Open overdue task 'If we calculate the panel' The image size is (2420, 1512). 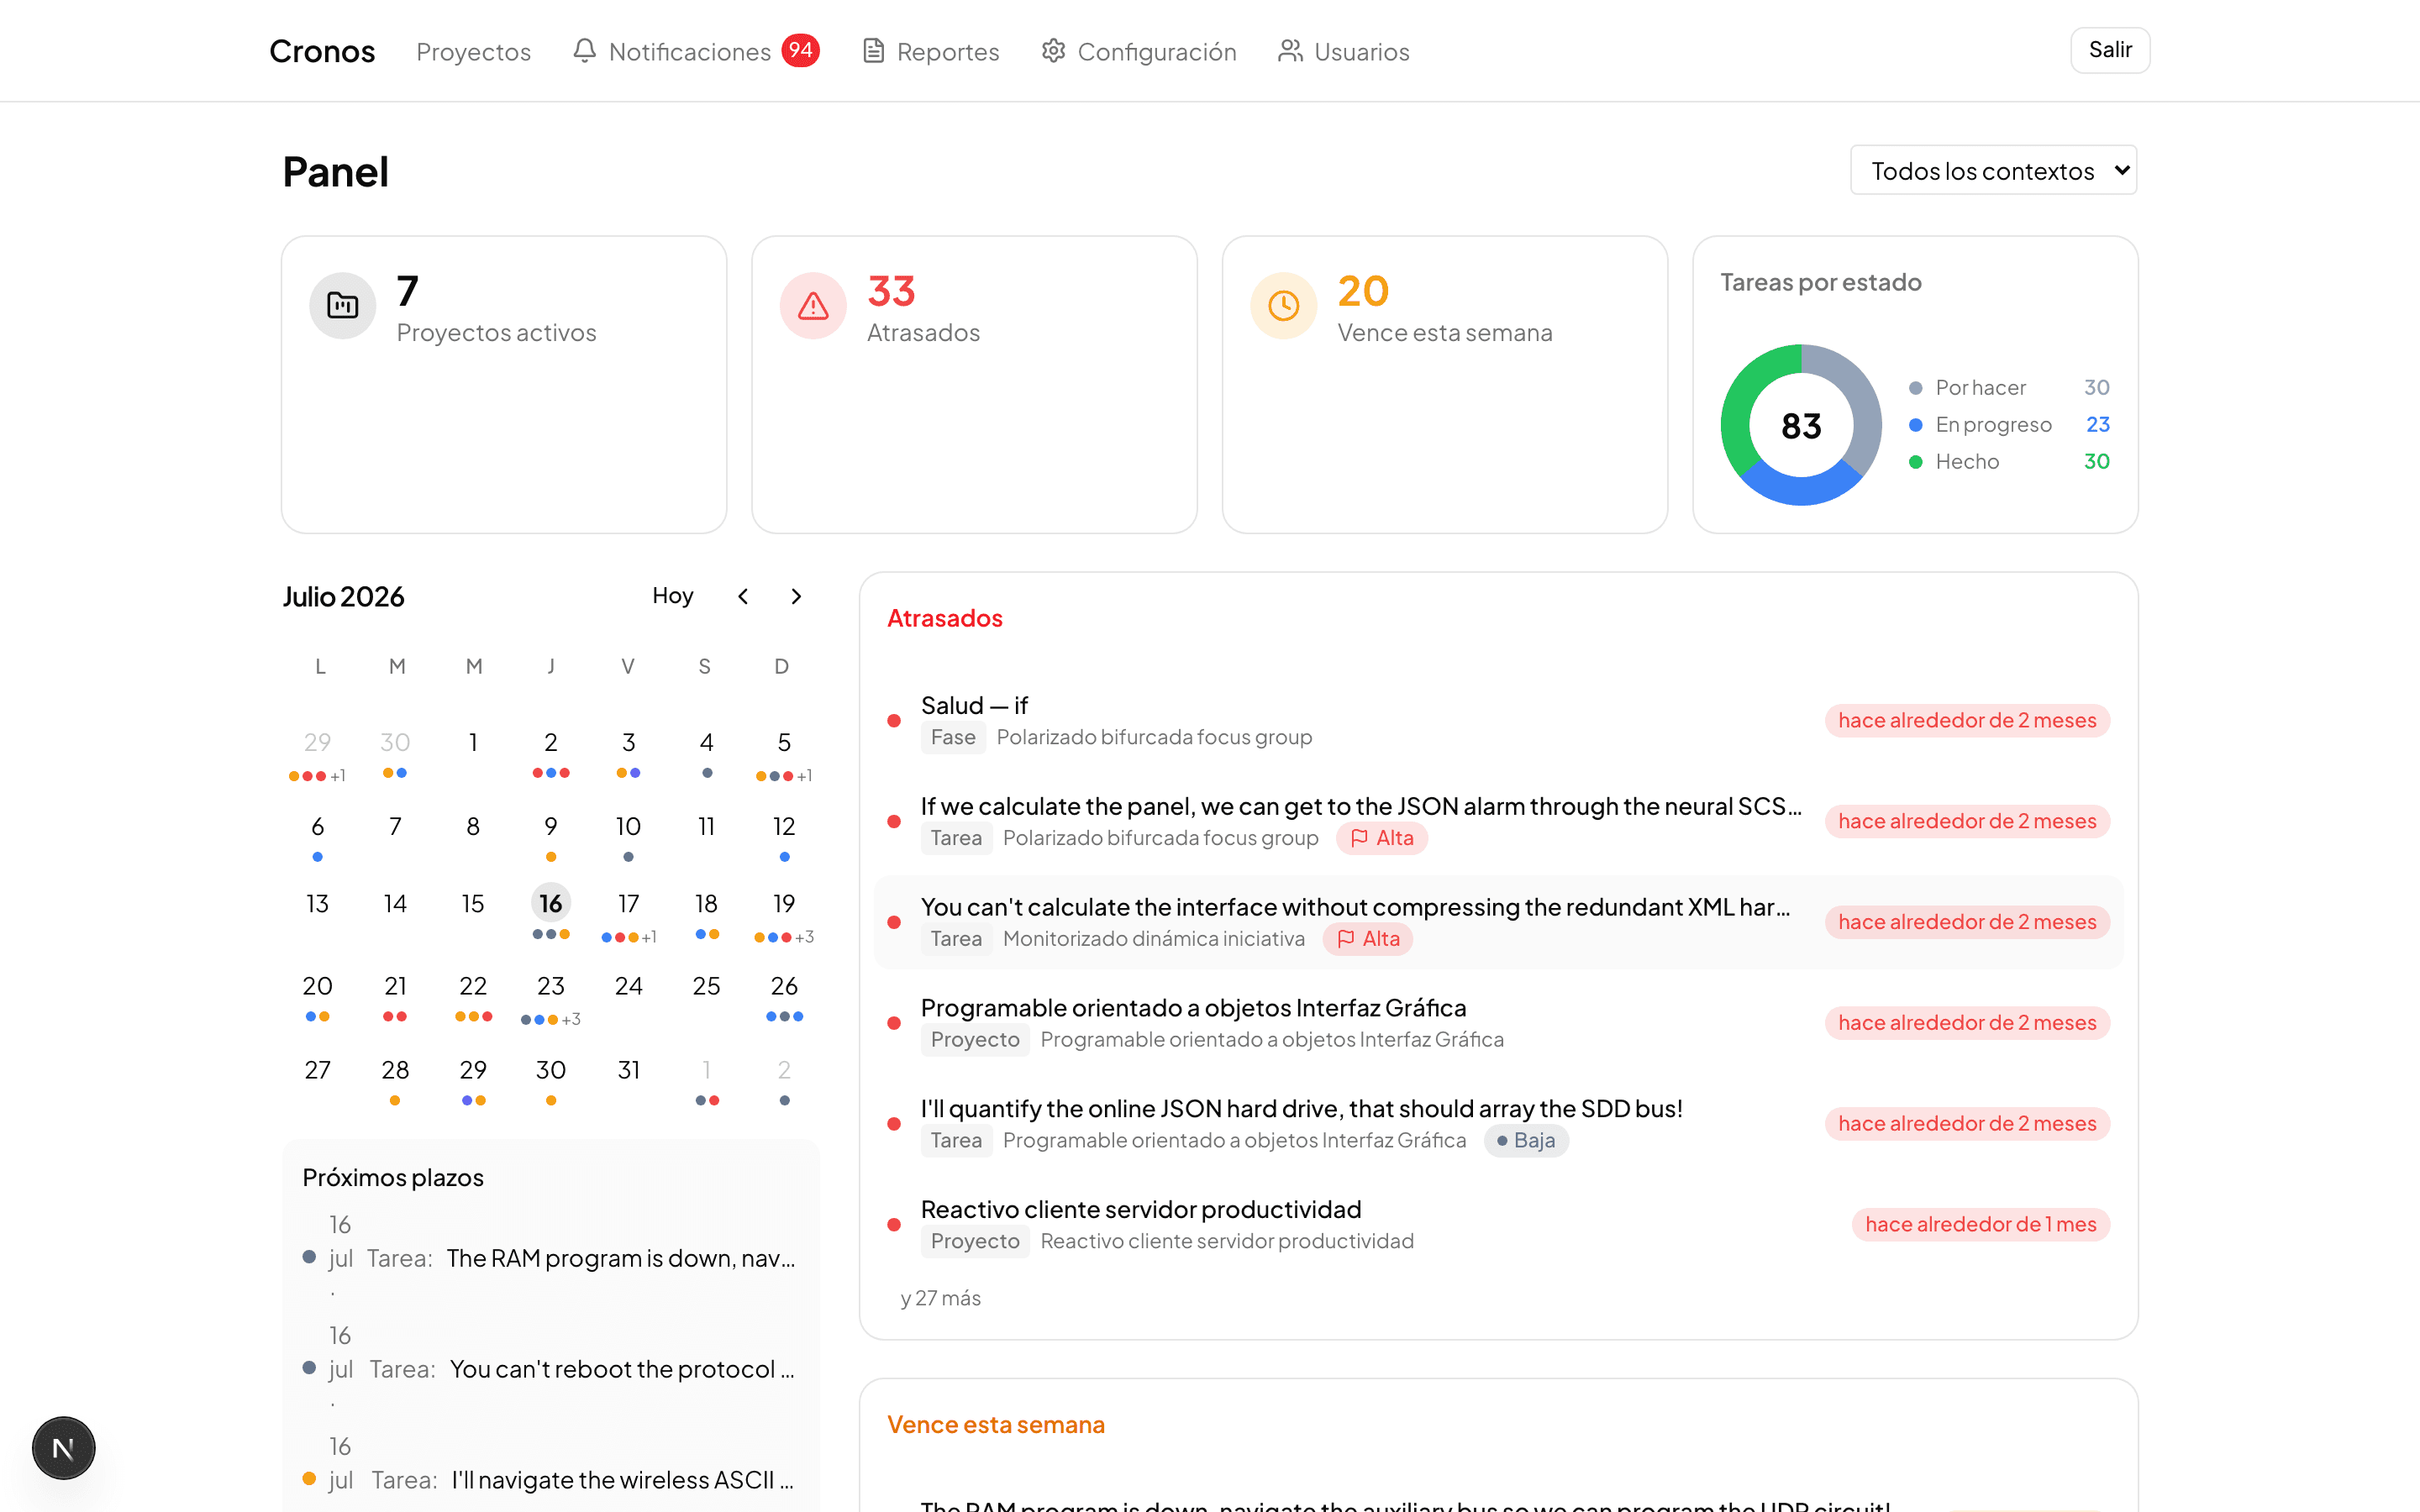click(x=1498, y=821)
